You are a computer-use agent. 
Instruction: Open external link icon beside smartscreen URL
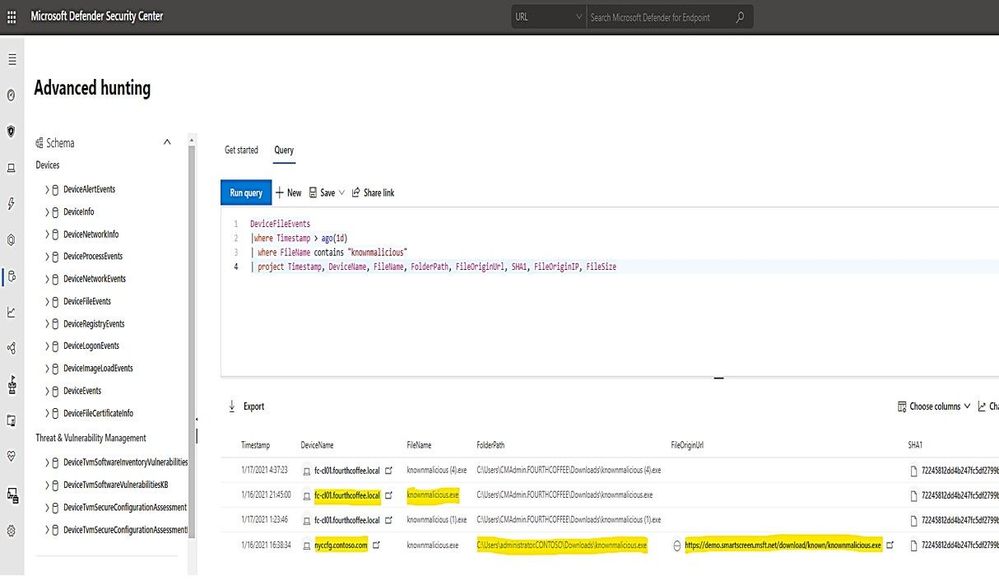click(x=890, y=545)
